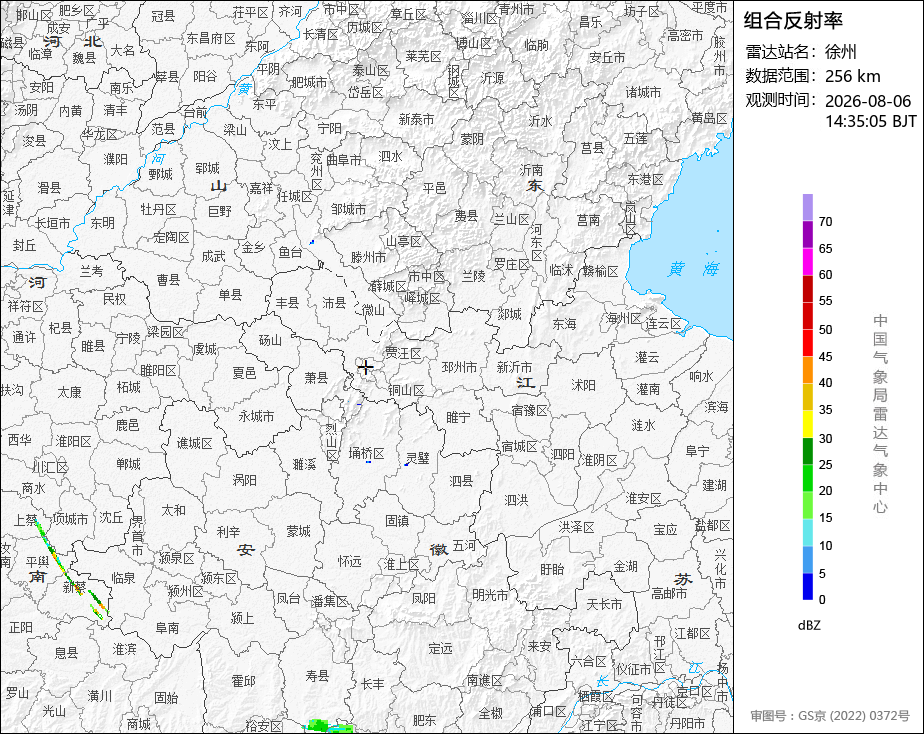Click the dBZ unit label under legend
The image size is (924, 734).
[x=809, y=626]
